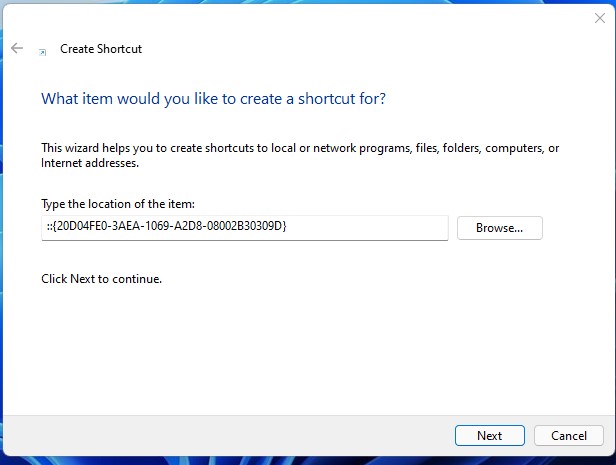This screenshot has height=465, width=616.
Task: Click the heading "What item would you like to create a shortcut for?"
Action: 213,99
